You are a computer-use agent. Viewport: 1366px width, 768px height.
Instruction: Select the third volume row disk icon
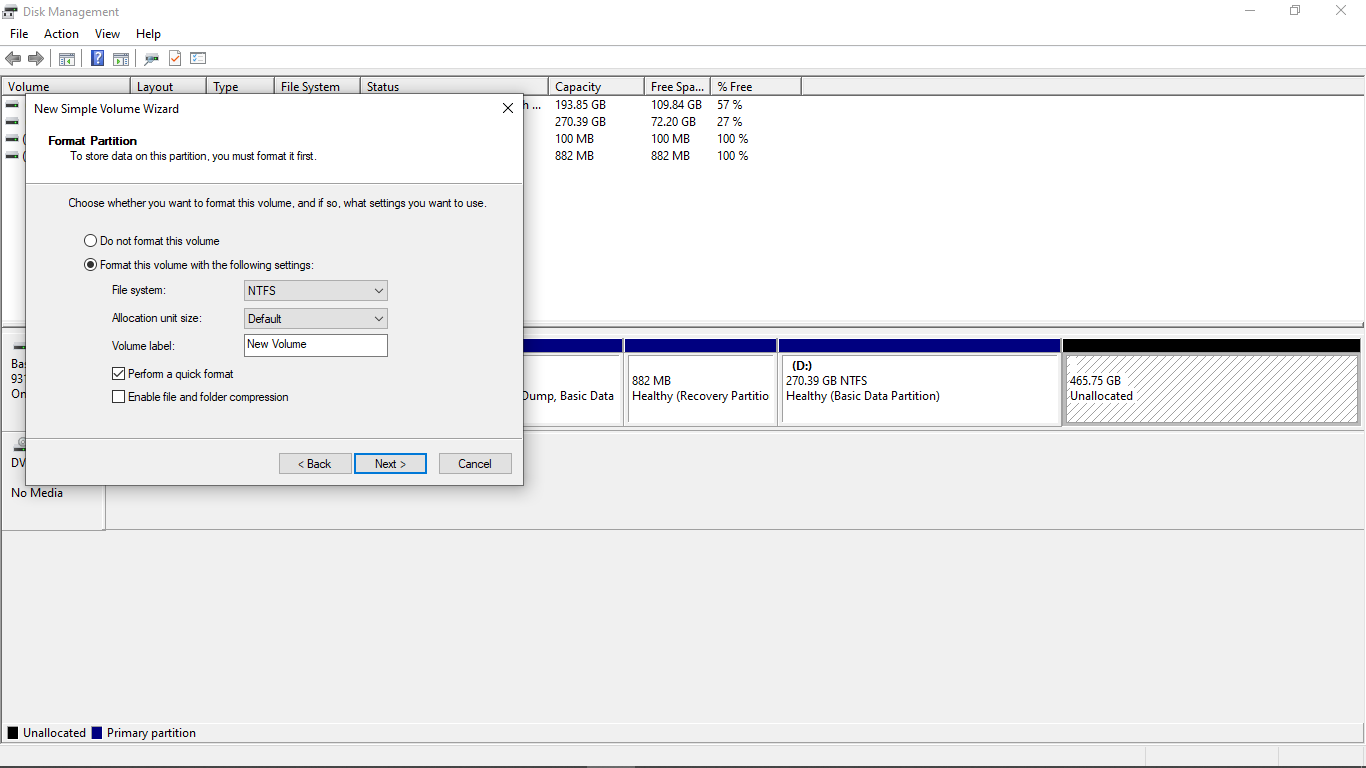pyautogui.click(x=12, y=138)
